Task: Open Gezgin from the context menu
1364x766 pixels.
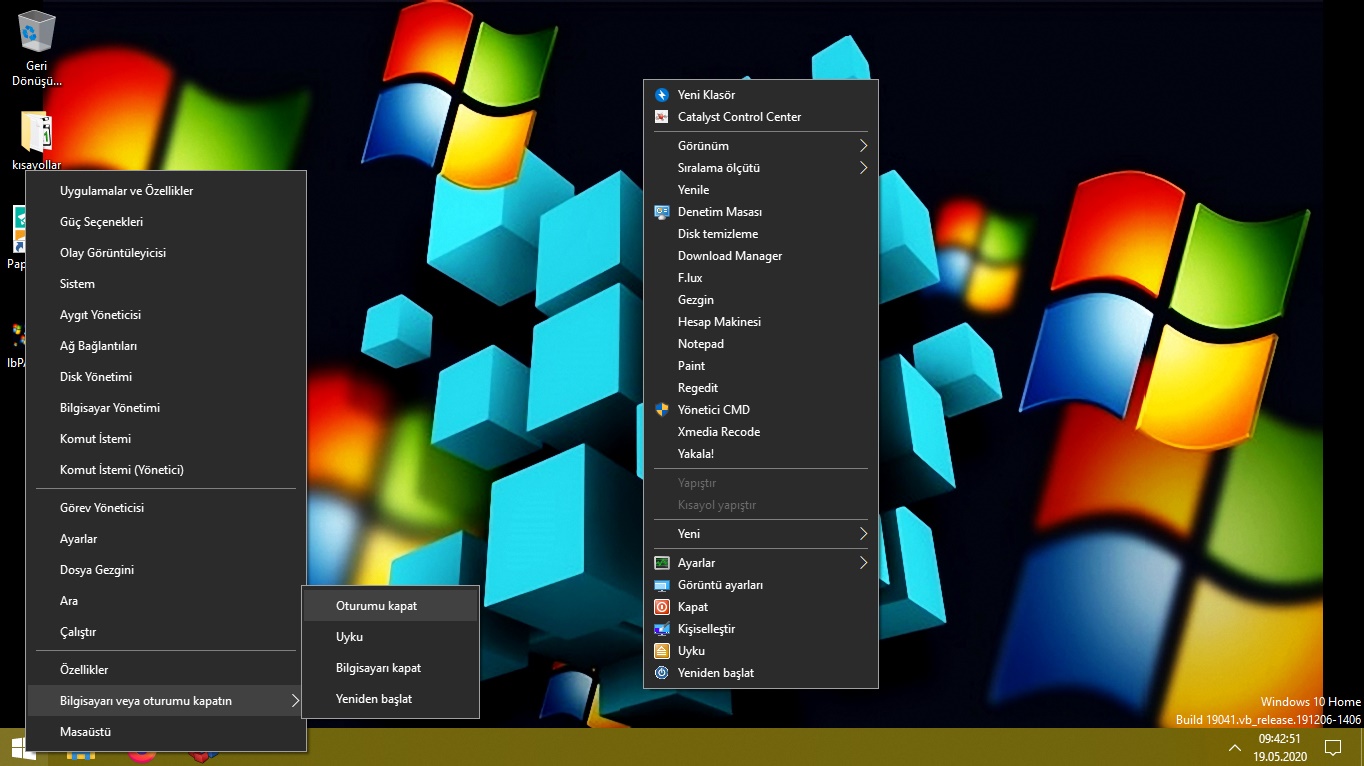Action: [x=761, y=300]
